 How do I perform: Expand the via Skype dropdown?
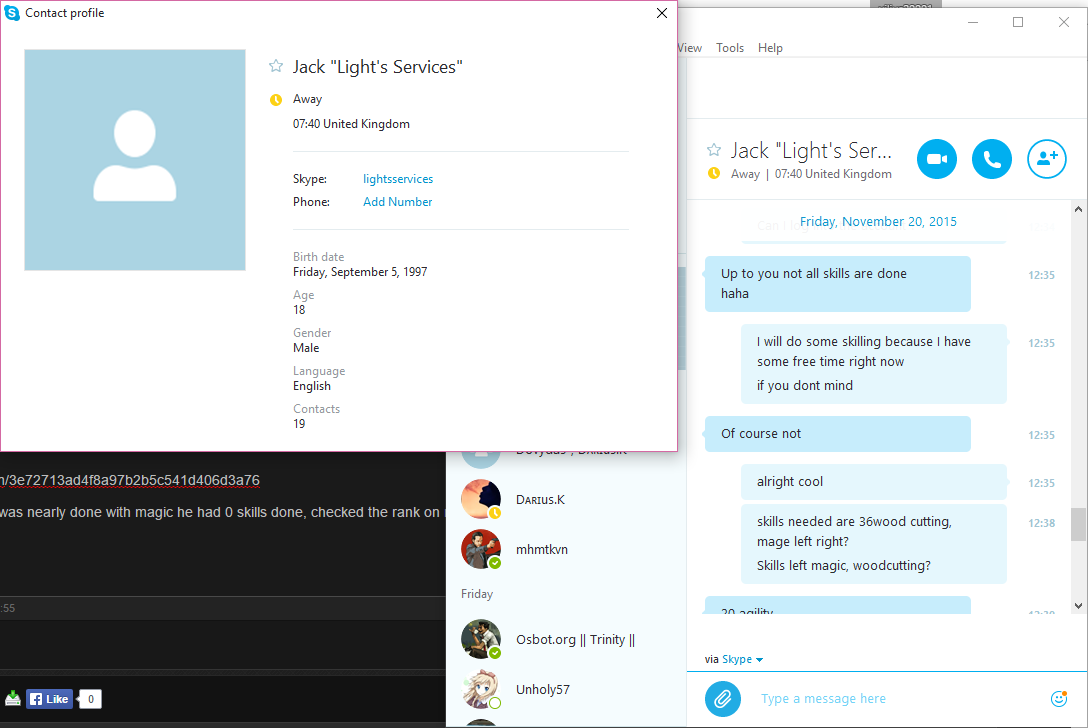(742, 659)
